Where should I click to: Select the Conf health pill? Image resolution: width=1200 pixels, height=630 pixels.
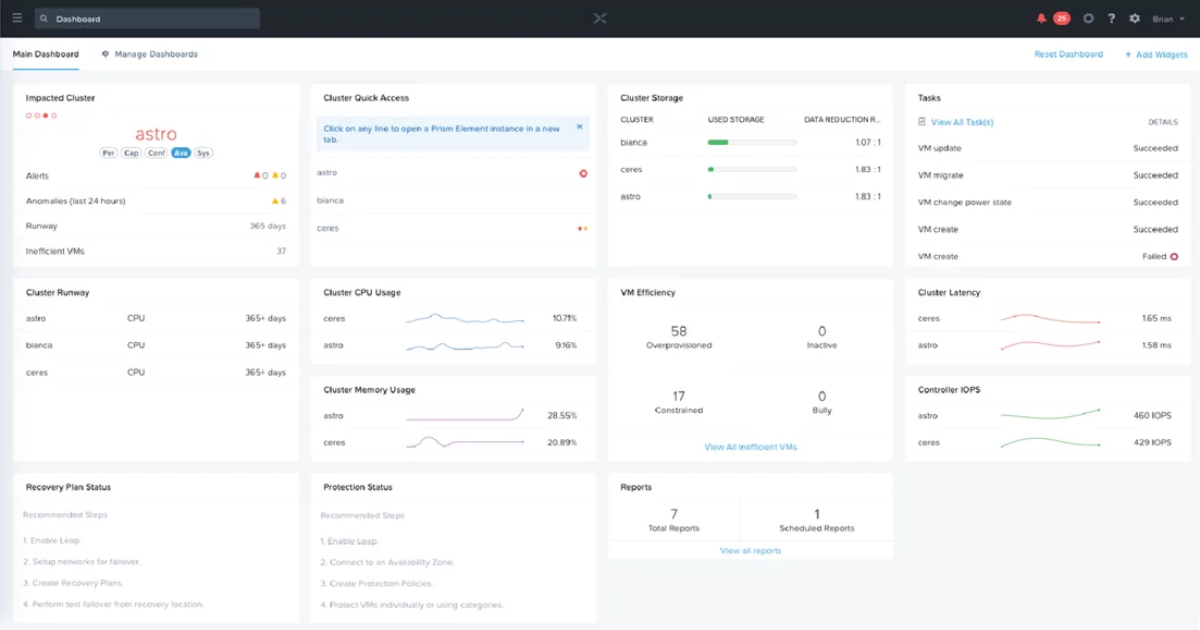tap(157, 153)
